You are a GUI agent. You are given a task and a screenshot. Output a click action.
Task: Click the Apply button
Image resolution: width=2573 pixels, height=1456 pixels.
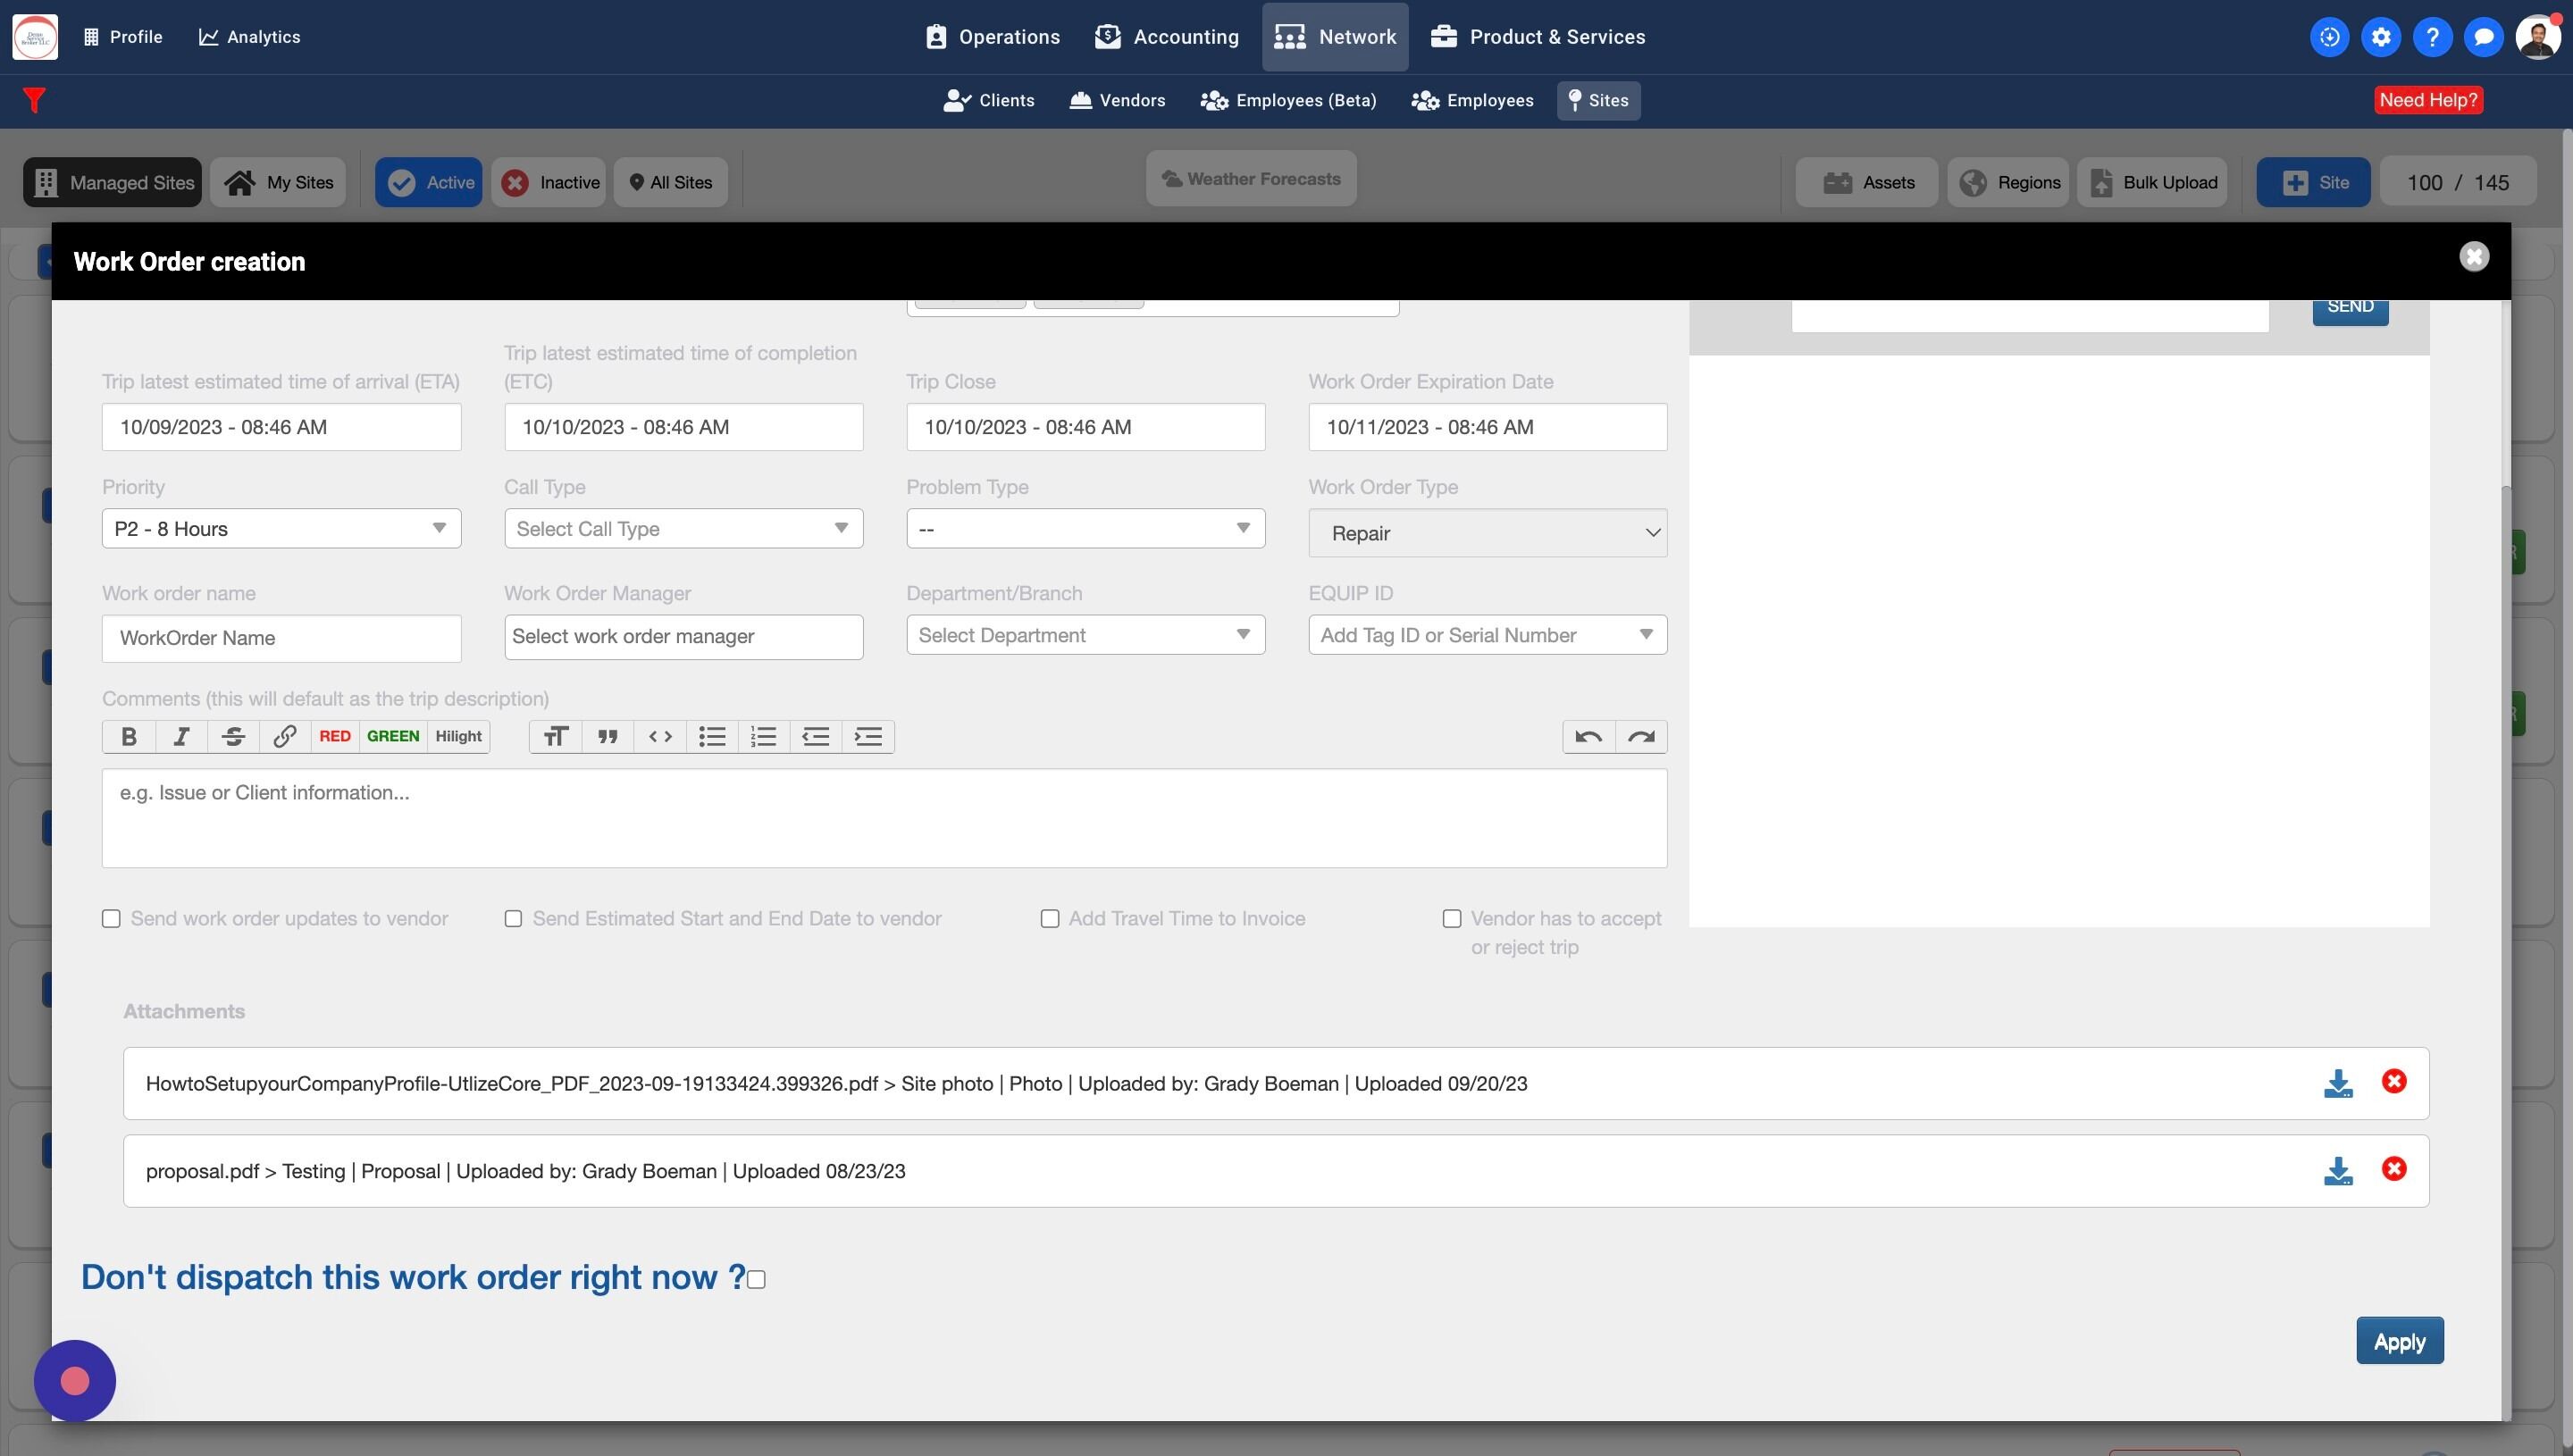coord(2399,1341)
